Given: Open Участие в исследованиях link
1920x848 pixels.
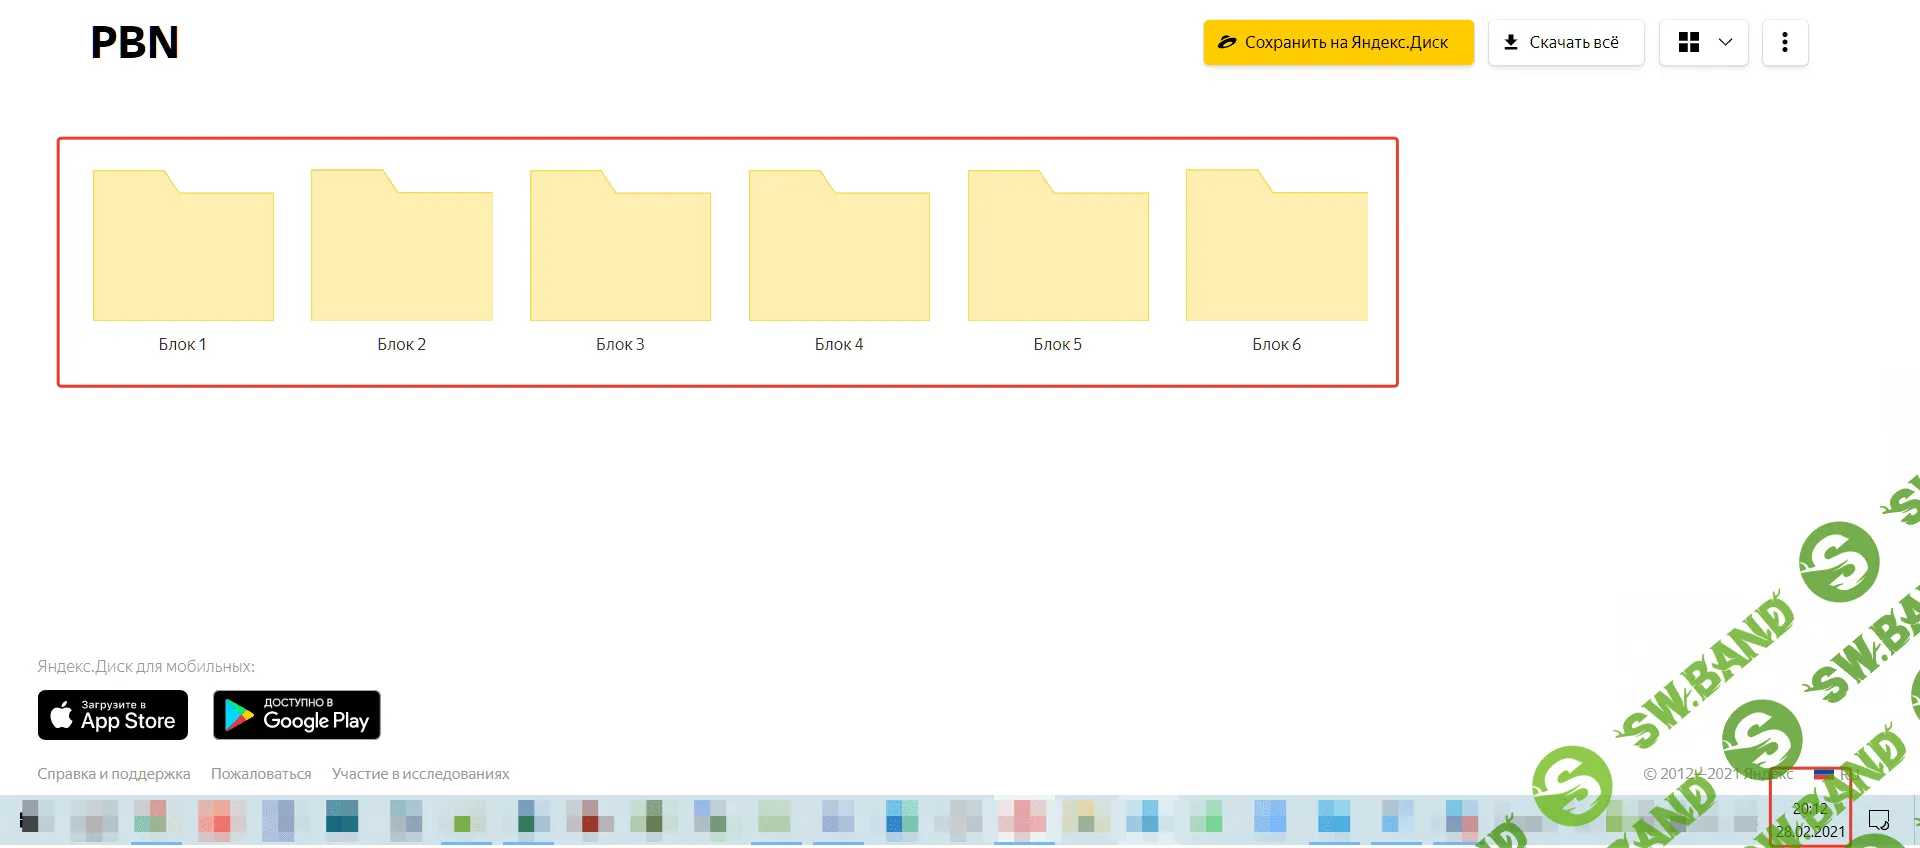Looking at the screenshot, I should click(x=420, y=774).
